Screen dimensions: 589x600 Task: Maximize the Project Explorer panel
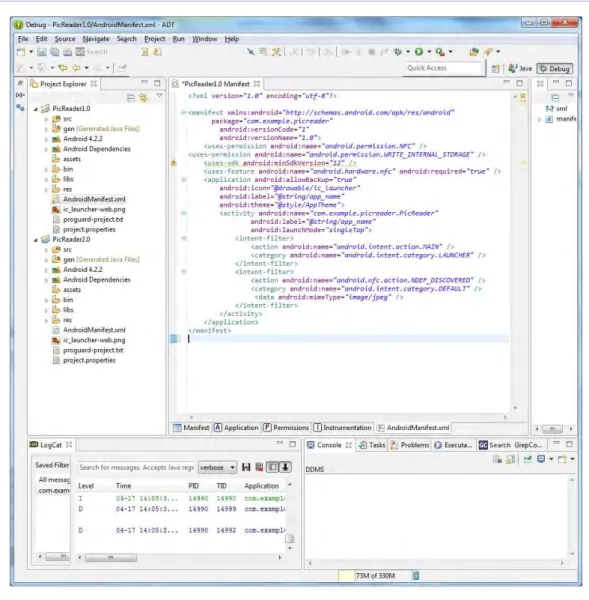click(x=157, y=83)
